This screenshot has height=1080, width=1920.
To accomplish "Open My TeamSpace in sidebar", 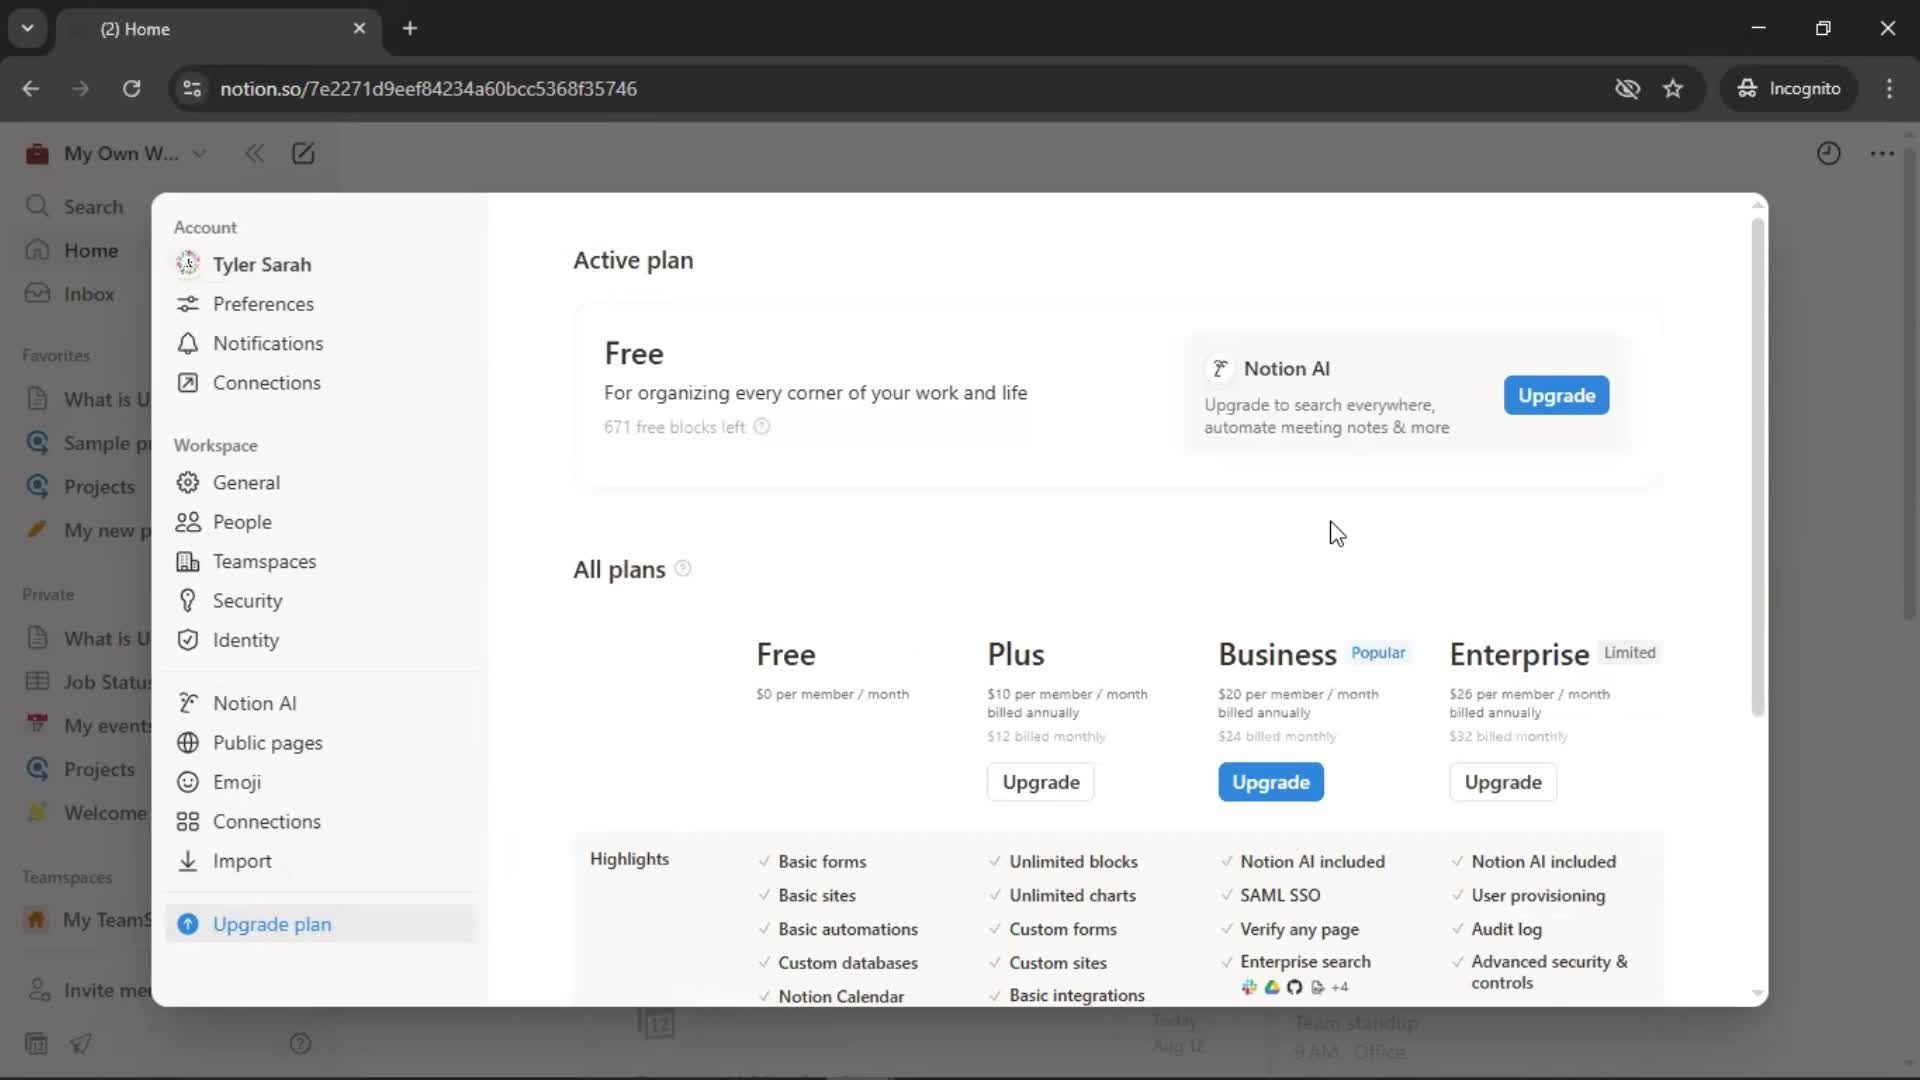I will click(85, 920).
